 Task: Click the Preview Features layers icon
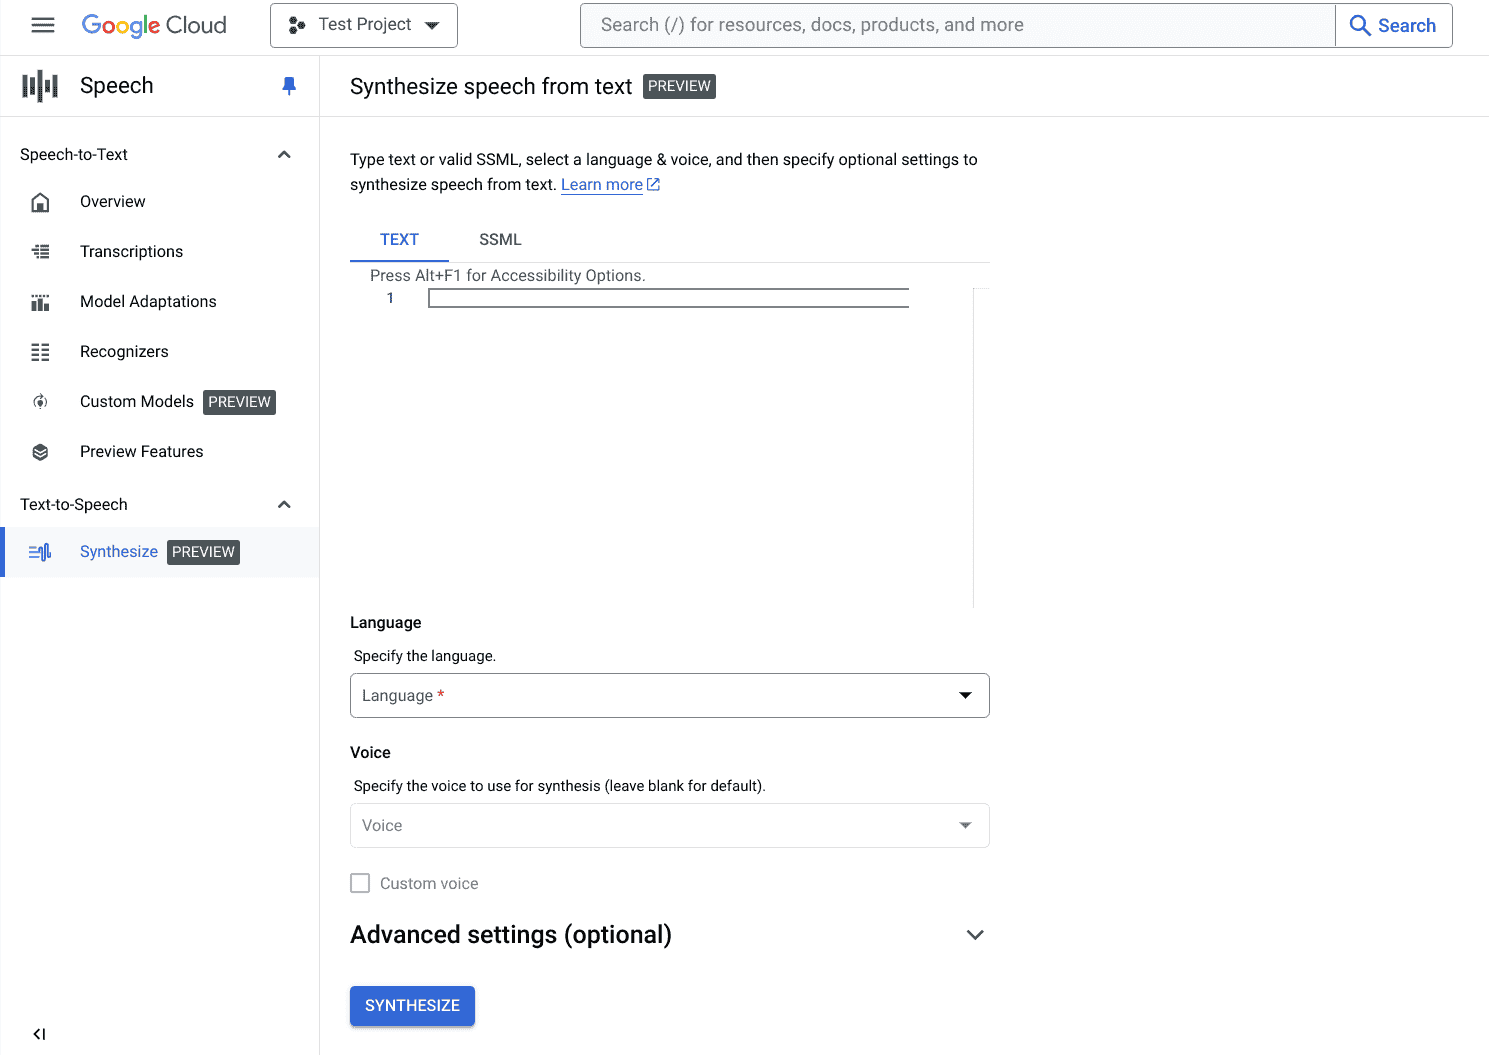[x=40, y=452]
